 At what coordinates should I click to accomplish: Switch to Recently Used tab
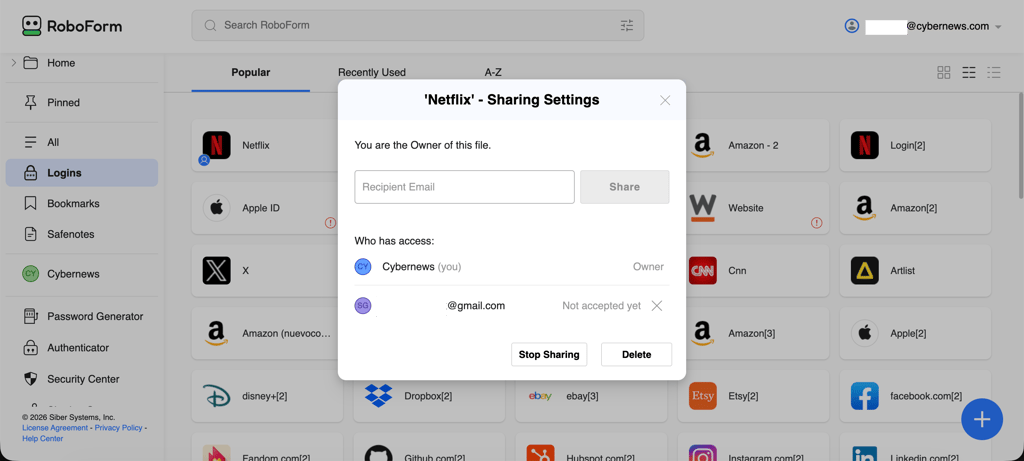point(372,72)
